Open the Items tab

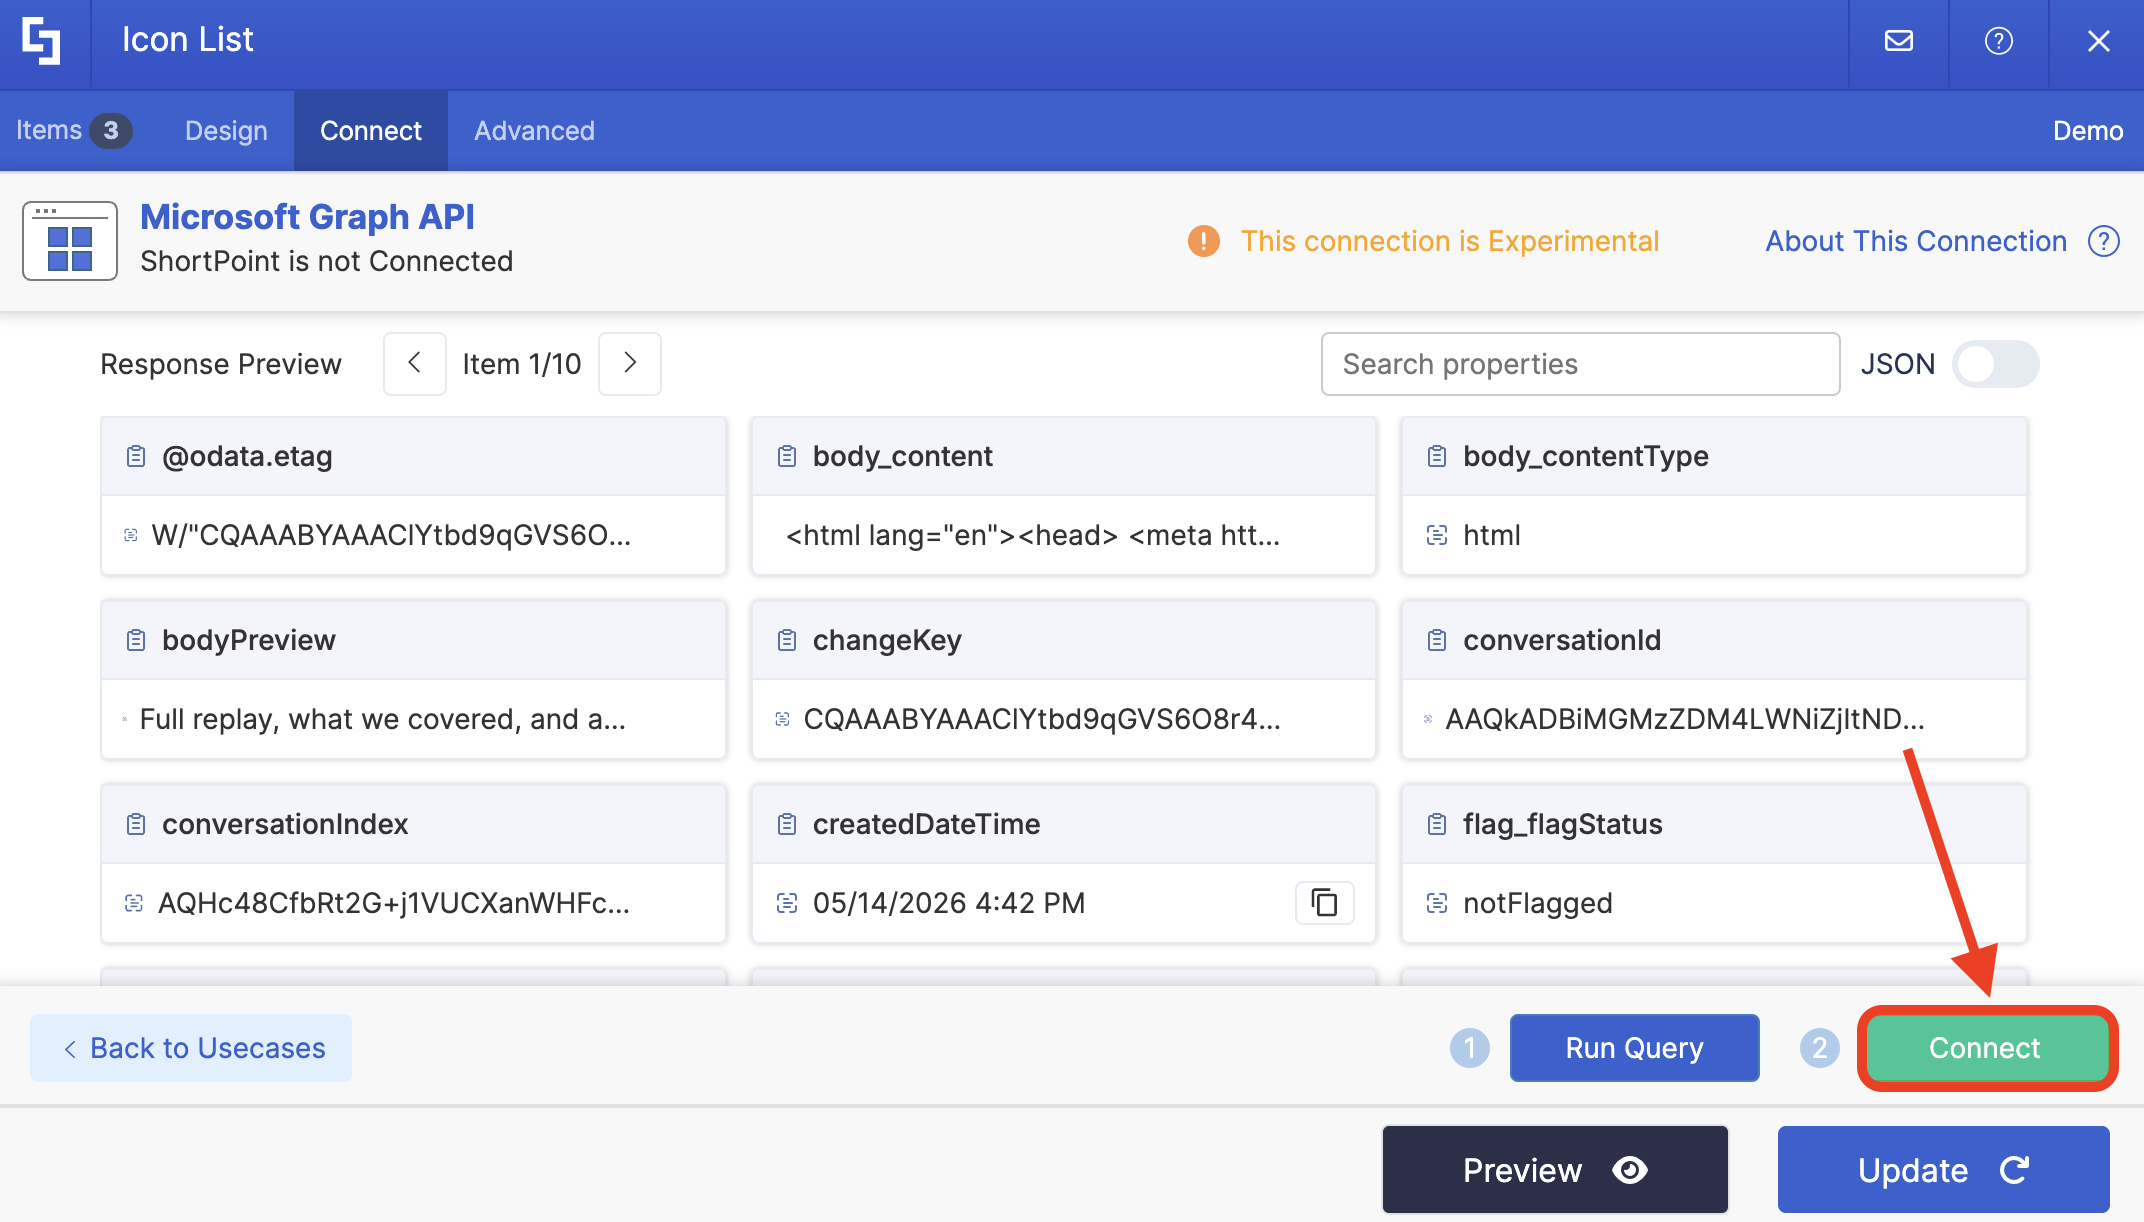click(74, 131)
